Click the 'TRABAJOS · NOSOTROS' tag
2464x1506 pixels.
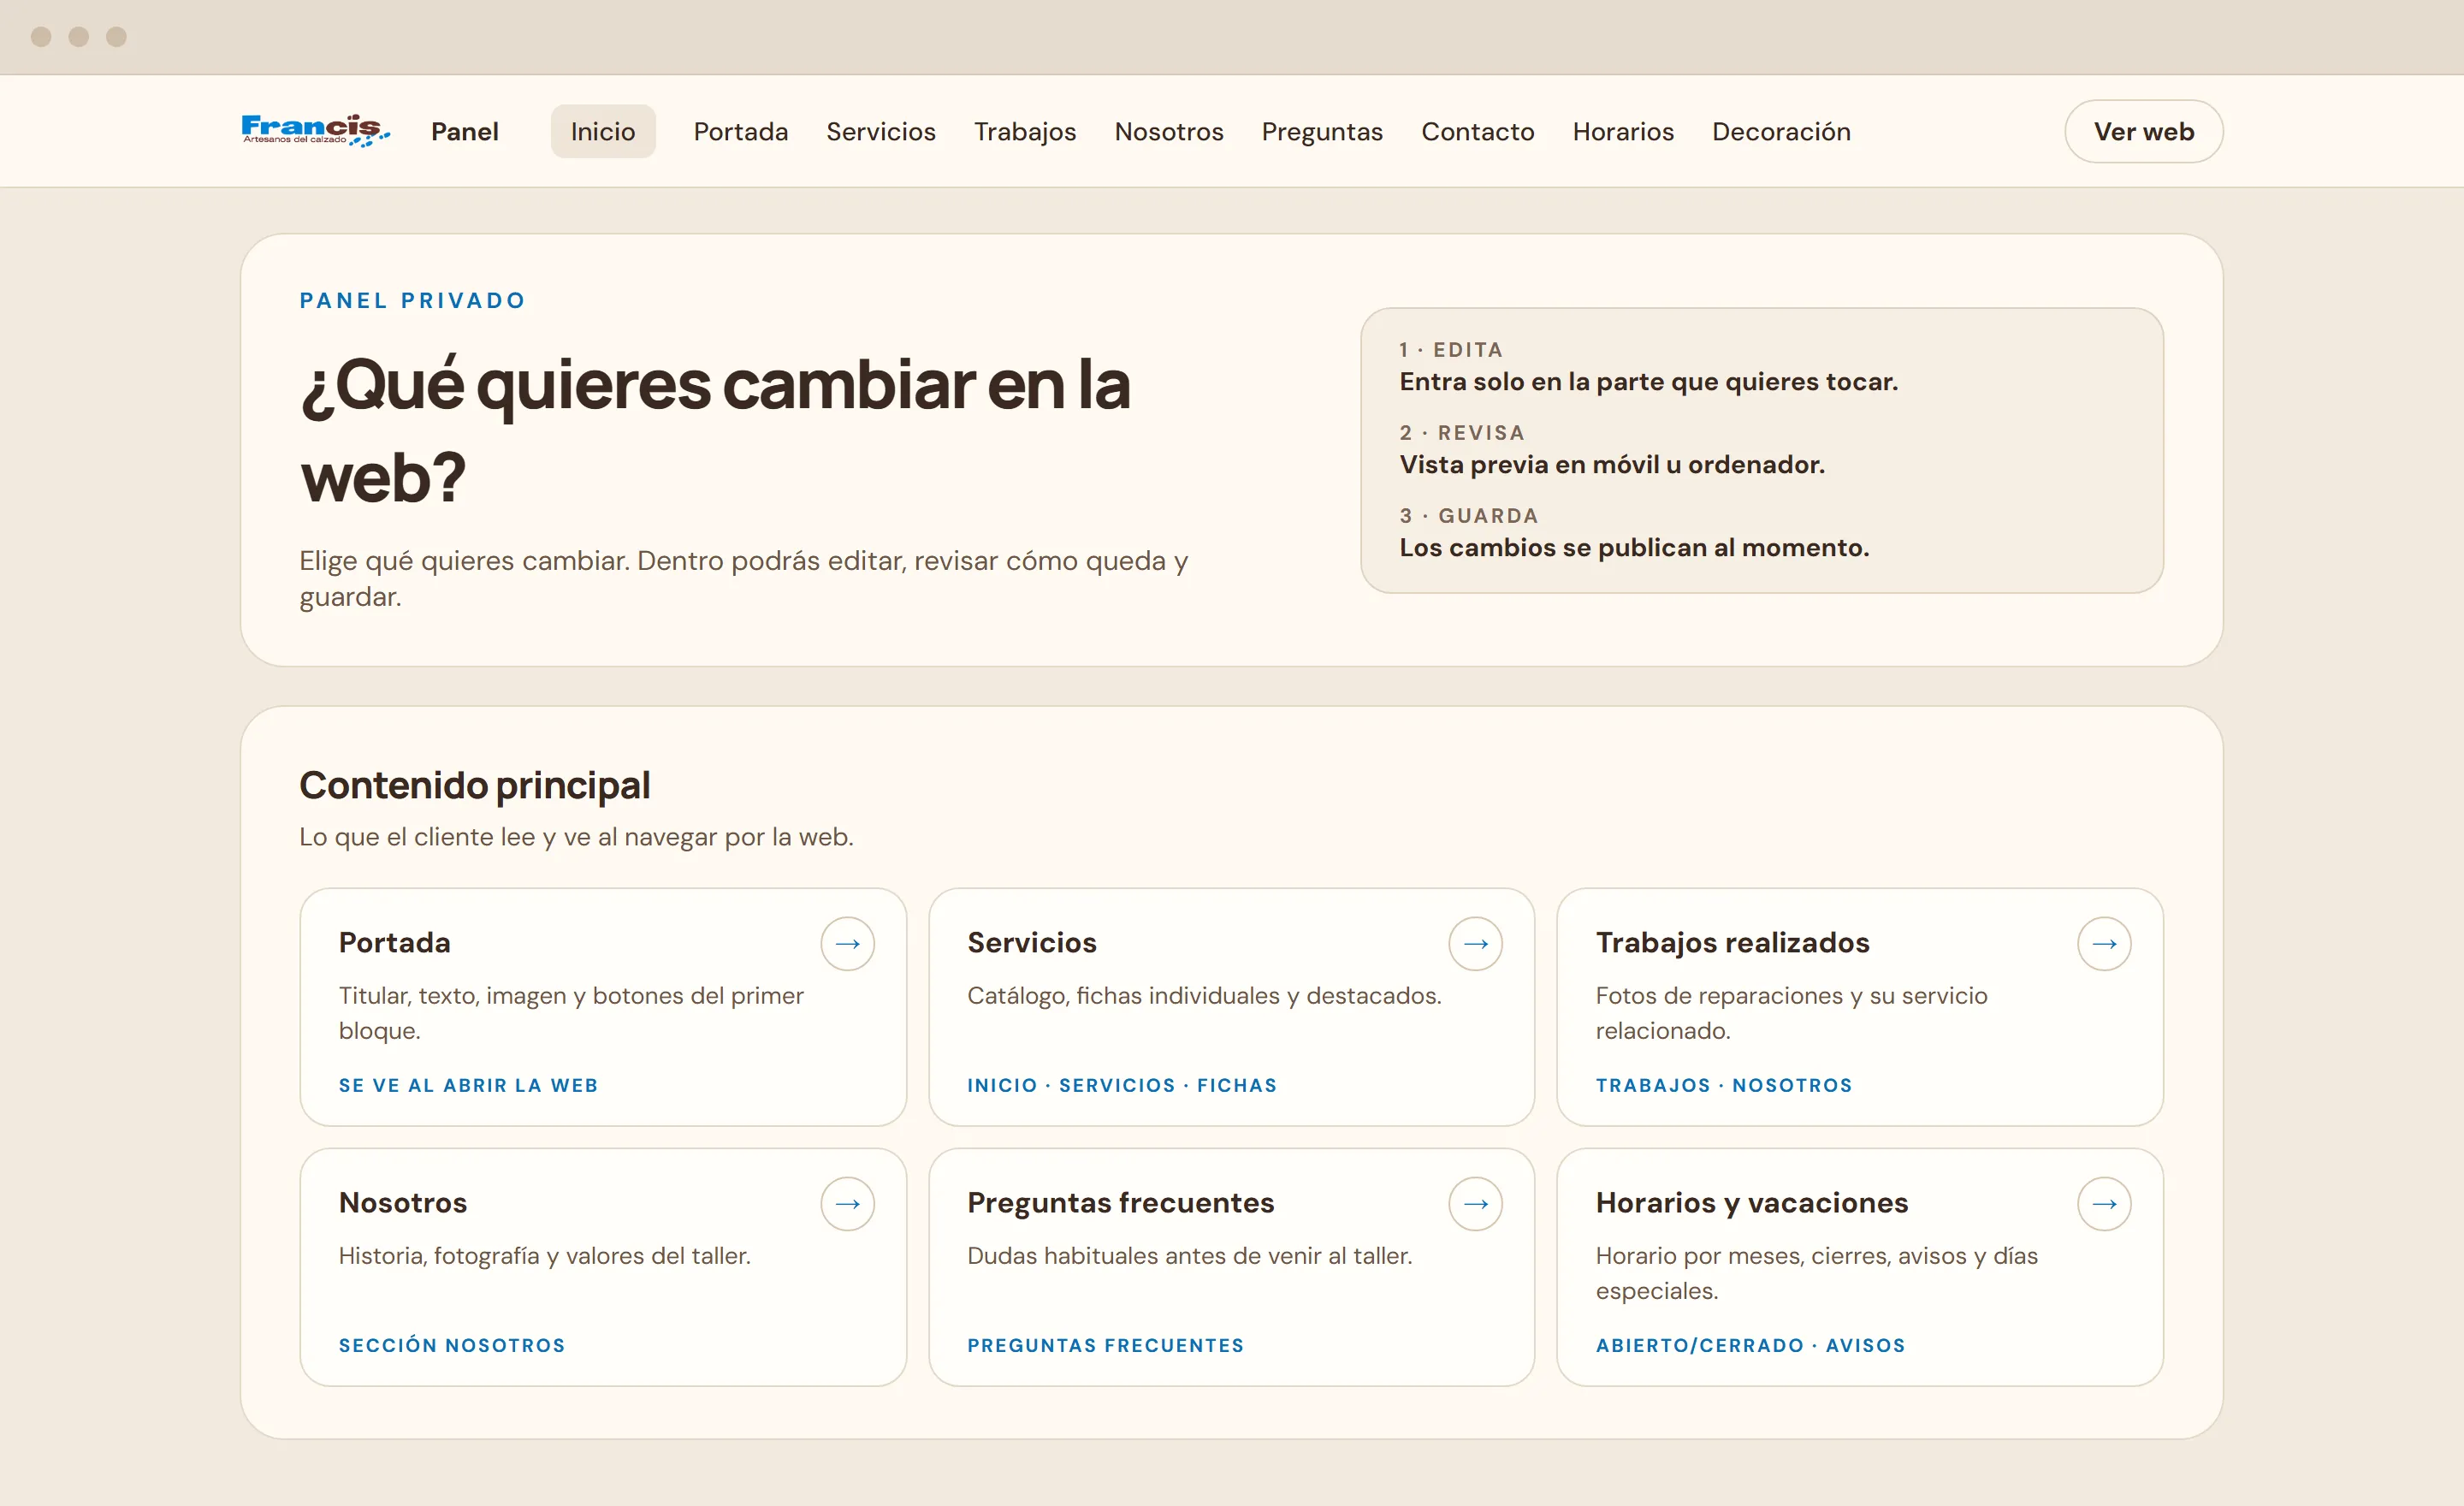pos(1724,1085)
